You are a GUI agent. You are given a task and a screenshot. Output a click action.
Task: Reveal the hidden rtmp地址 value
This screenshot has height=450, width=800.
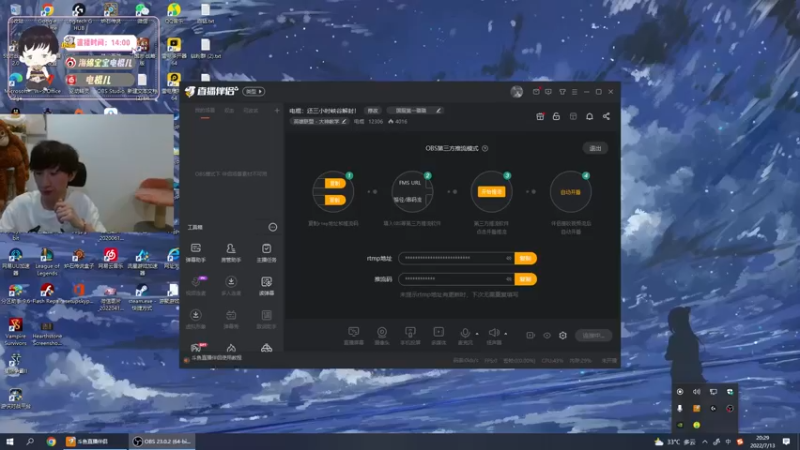point(509,258)
